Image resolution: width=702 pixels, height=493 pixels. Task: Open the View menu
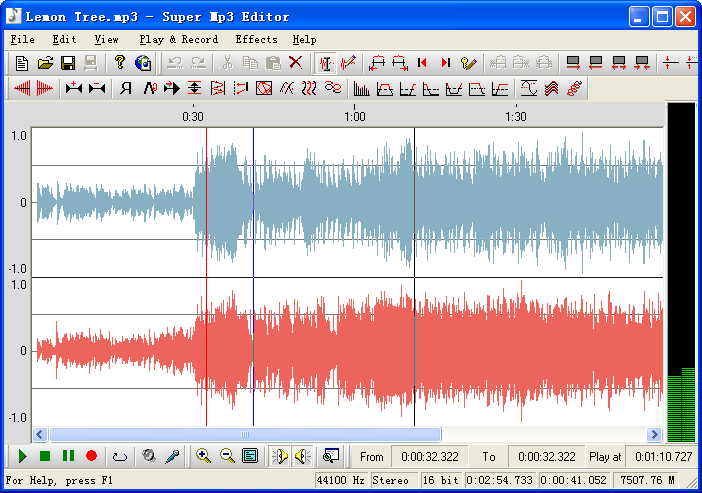click(106, 39)
